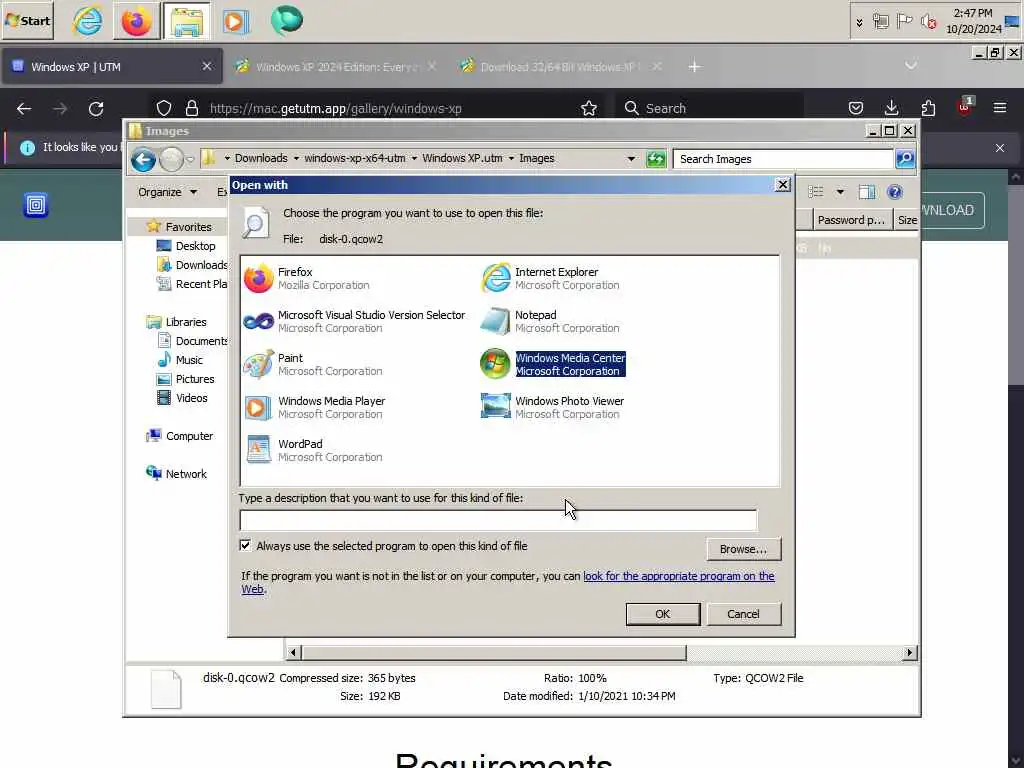This screenshot has width=1024, height=768.
Task: Select Computer in the navigation pane
Action: pyautogui.click(x=180, y=436)
